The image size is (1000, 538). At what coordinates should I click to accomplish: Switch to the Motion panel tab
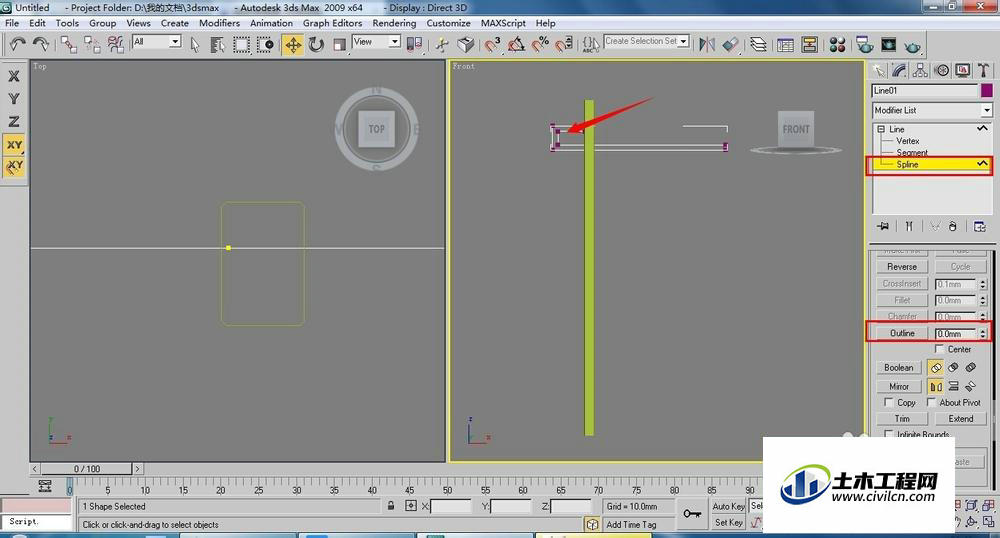(941, 70)
